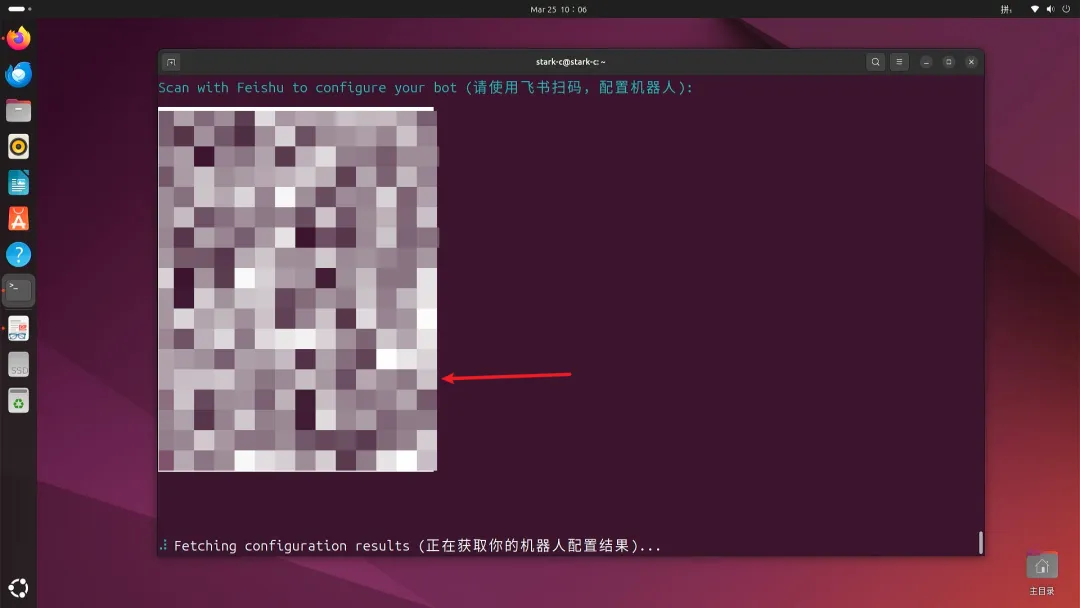Image resolution: width=1080 pixels, height=608 pixels.
Task: Show applications via Ubuntu logo button
Action: tap(19, 588)
